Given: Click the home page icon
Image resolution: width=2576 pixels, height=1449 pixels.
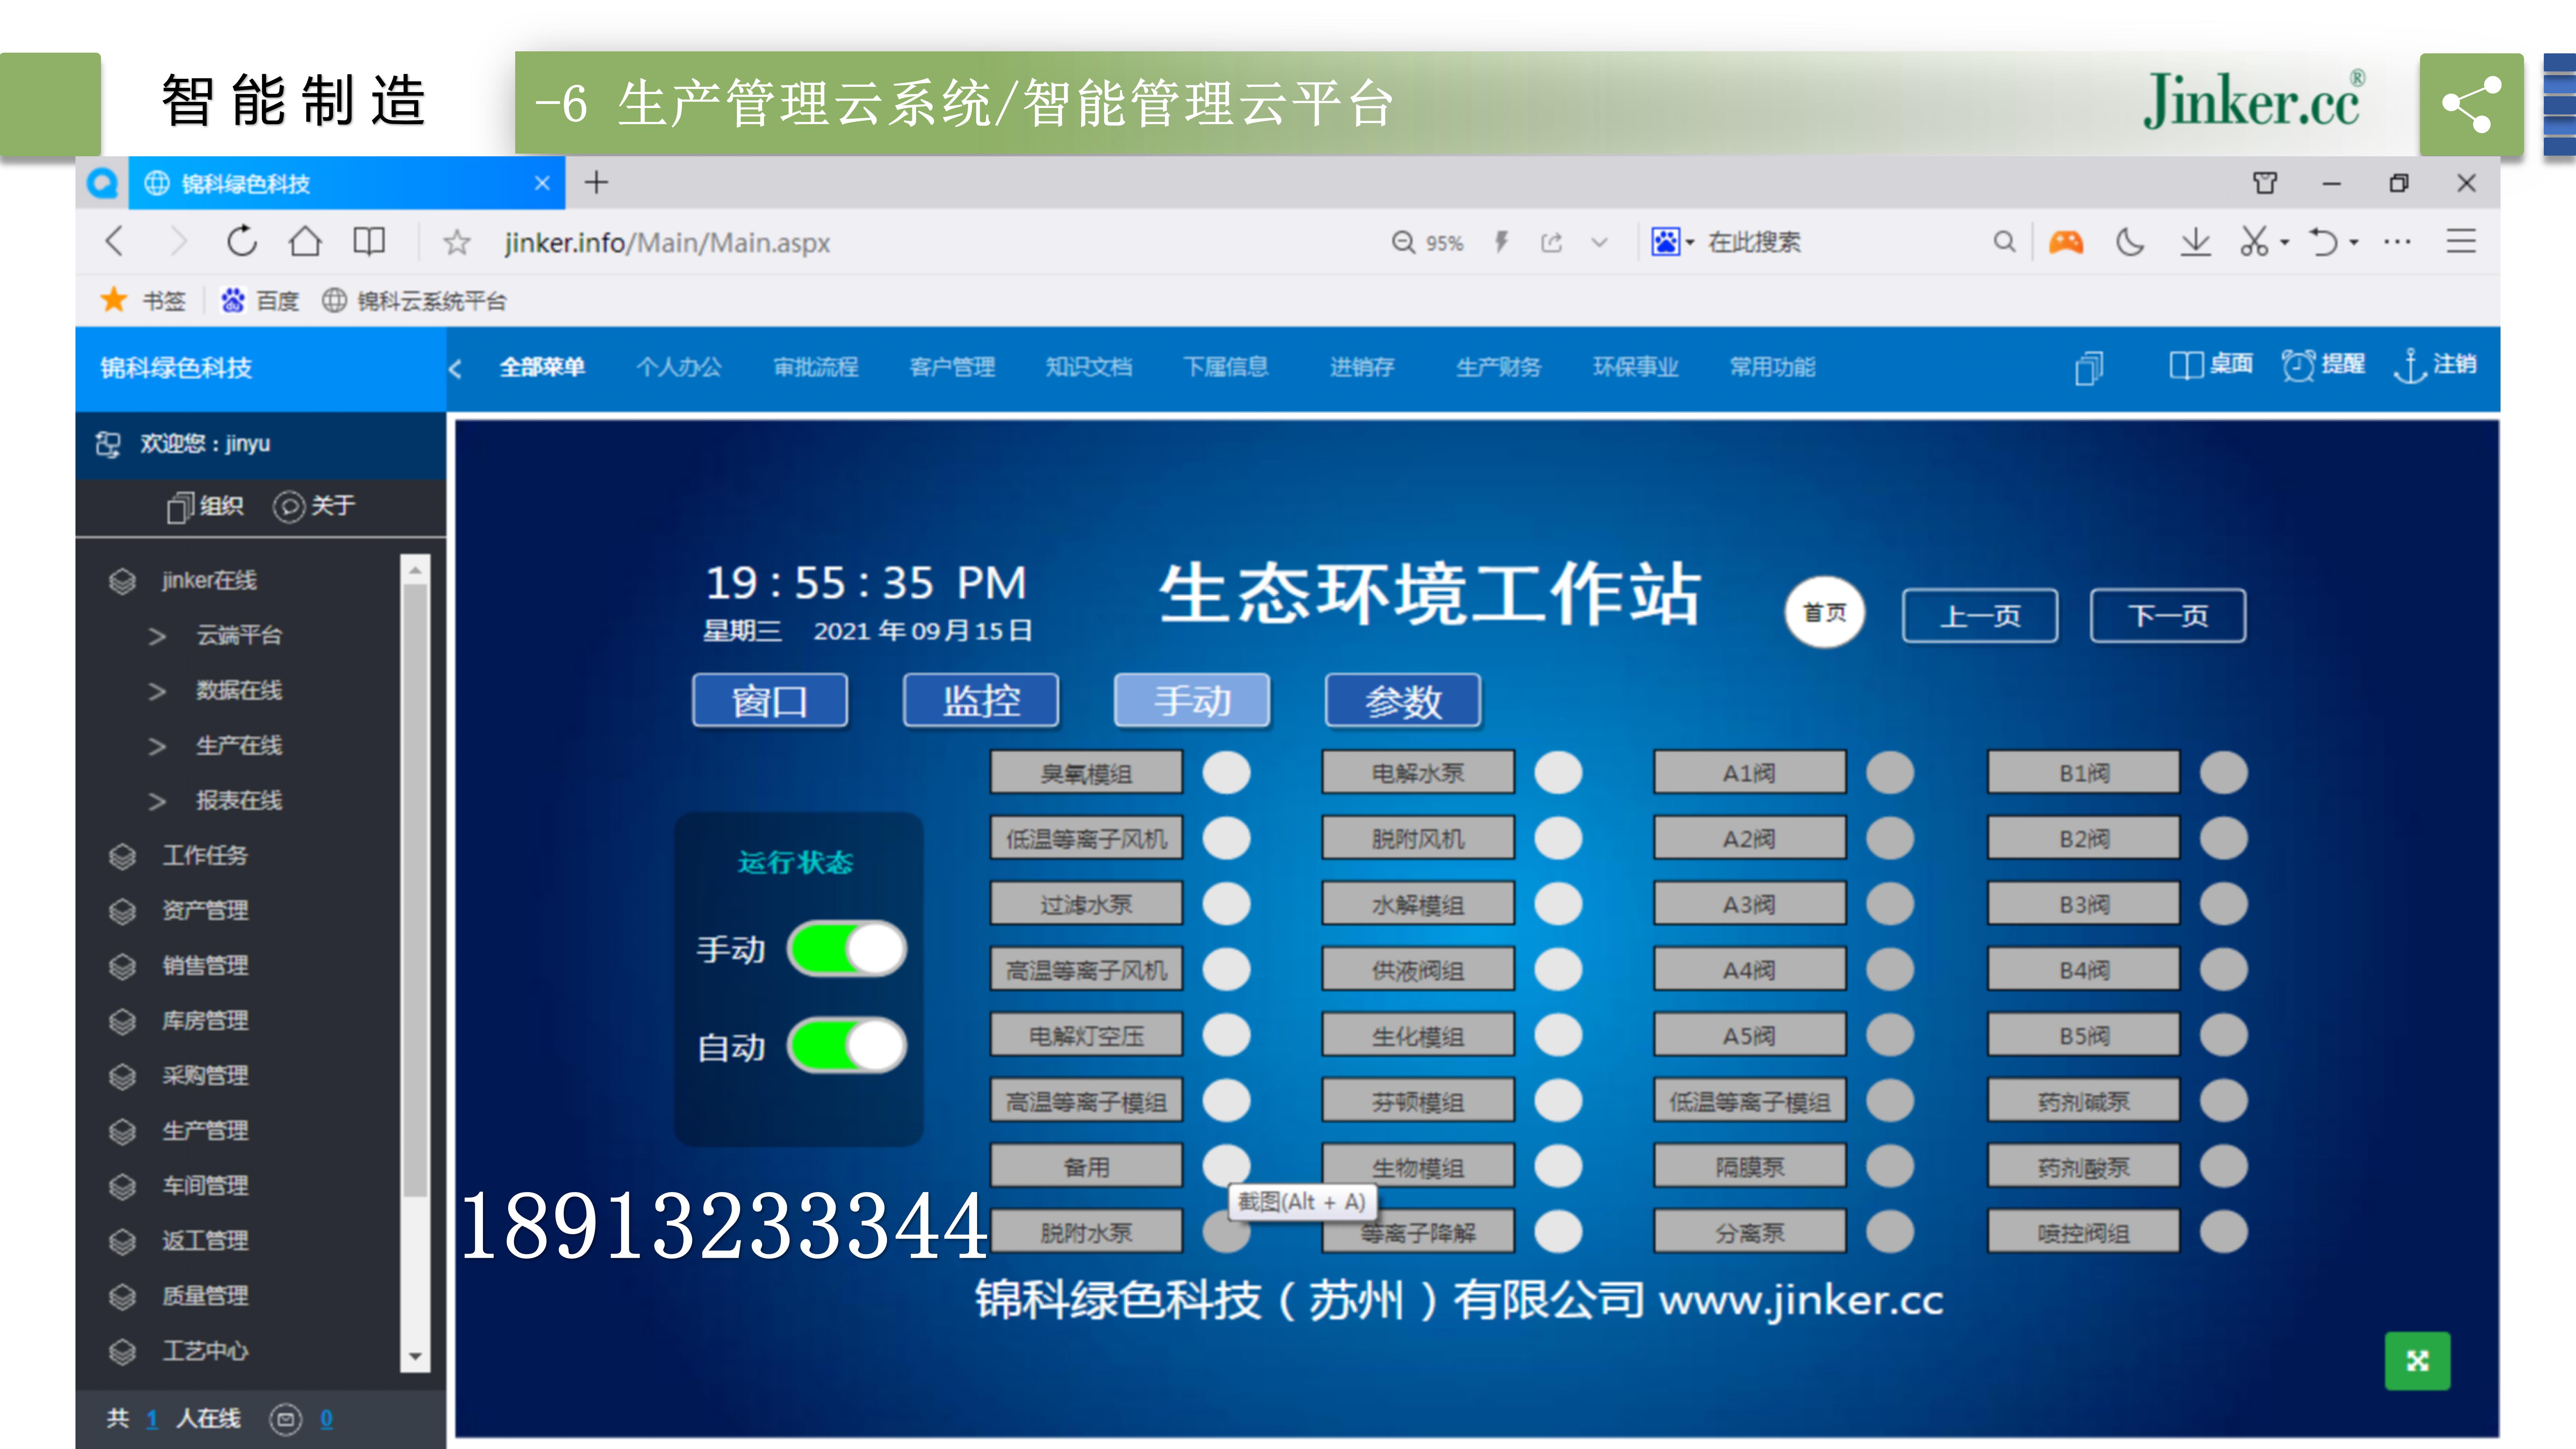Looking at the screenshot, I should coord(305,242).
